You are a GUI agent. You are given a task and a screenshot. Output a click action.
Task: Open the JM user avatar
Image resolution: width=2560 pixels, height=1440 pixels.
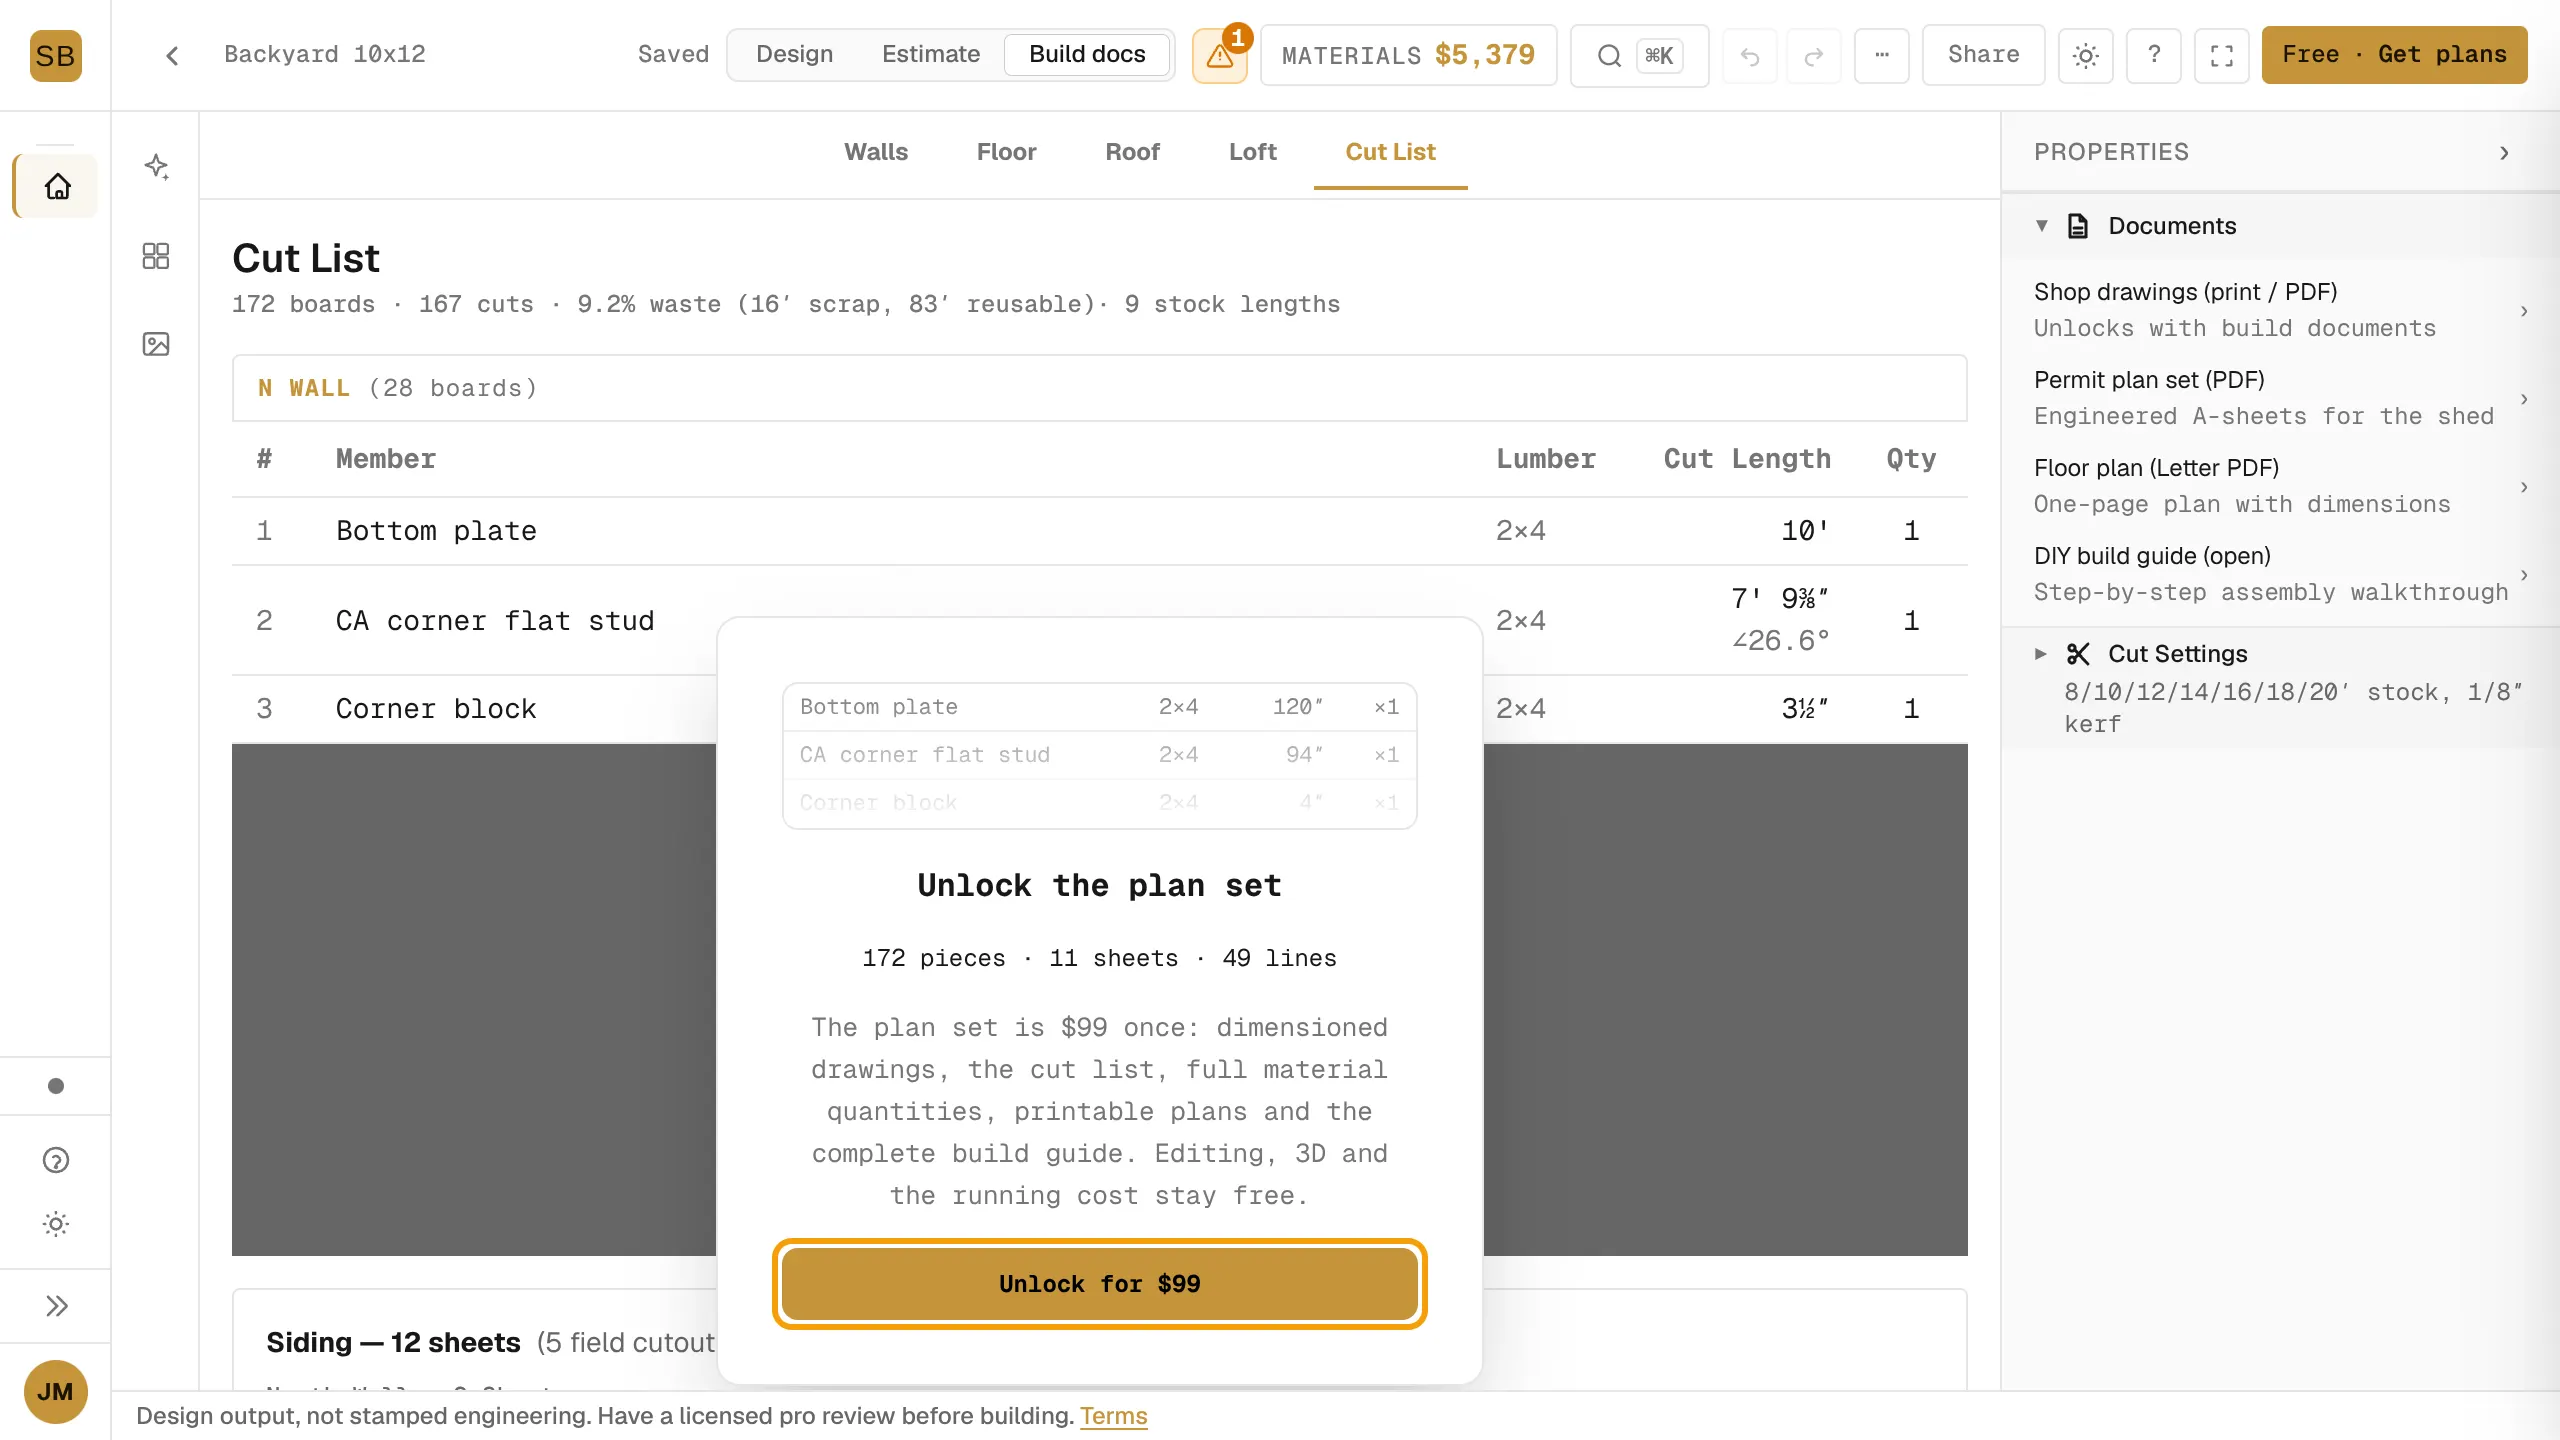[55, 1391]
